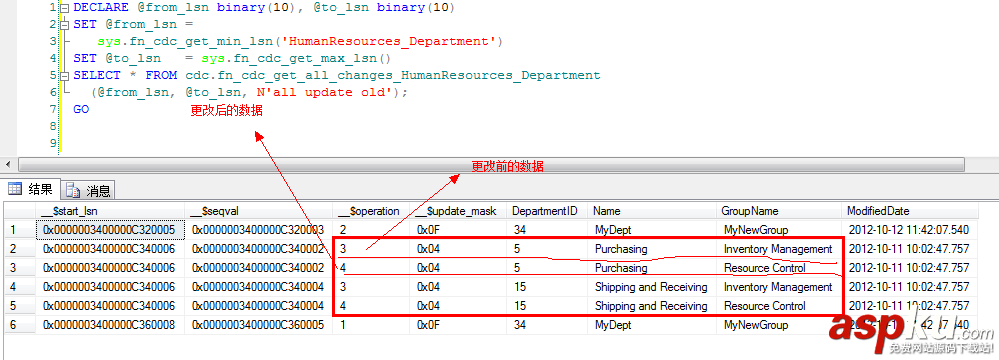Click 'Inventory Management' in row 4
Viewport: 999px width, 360px height.
(779, 287)
